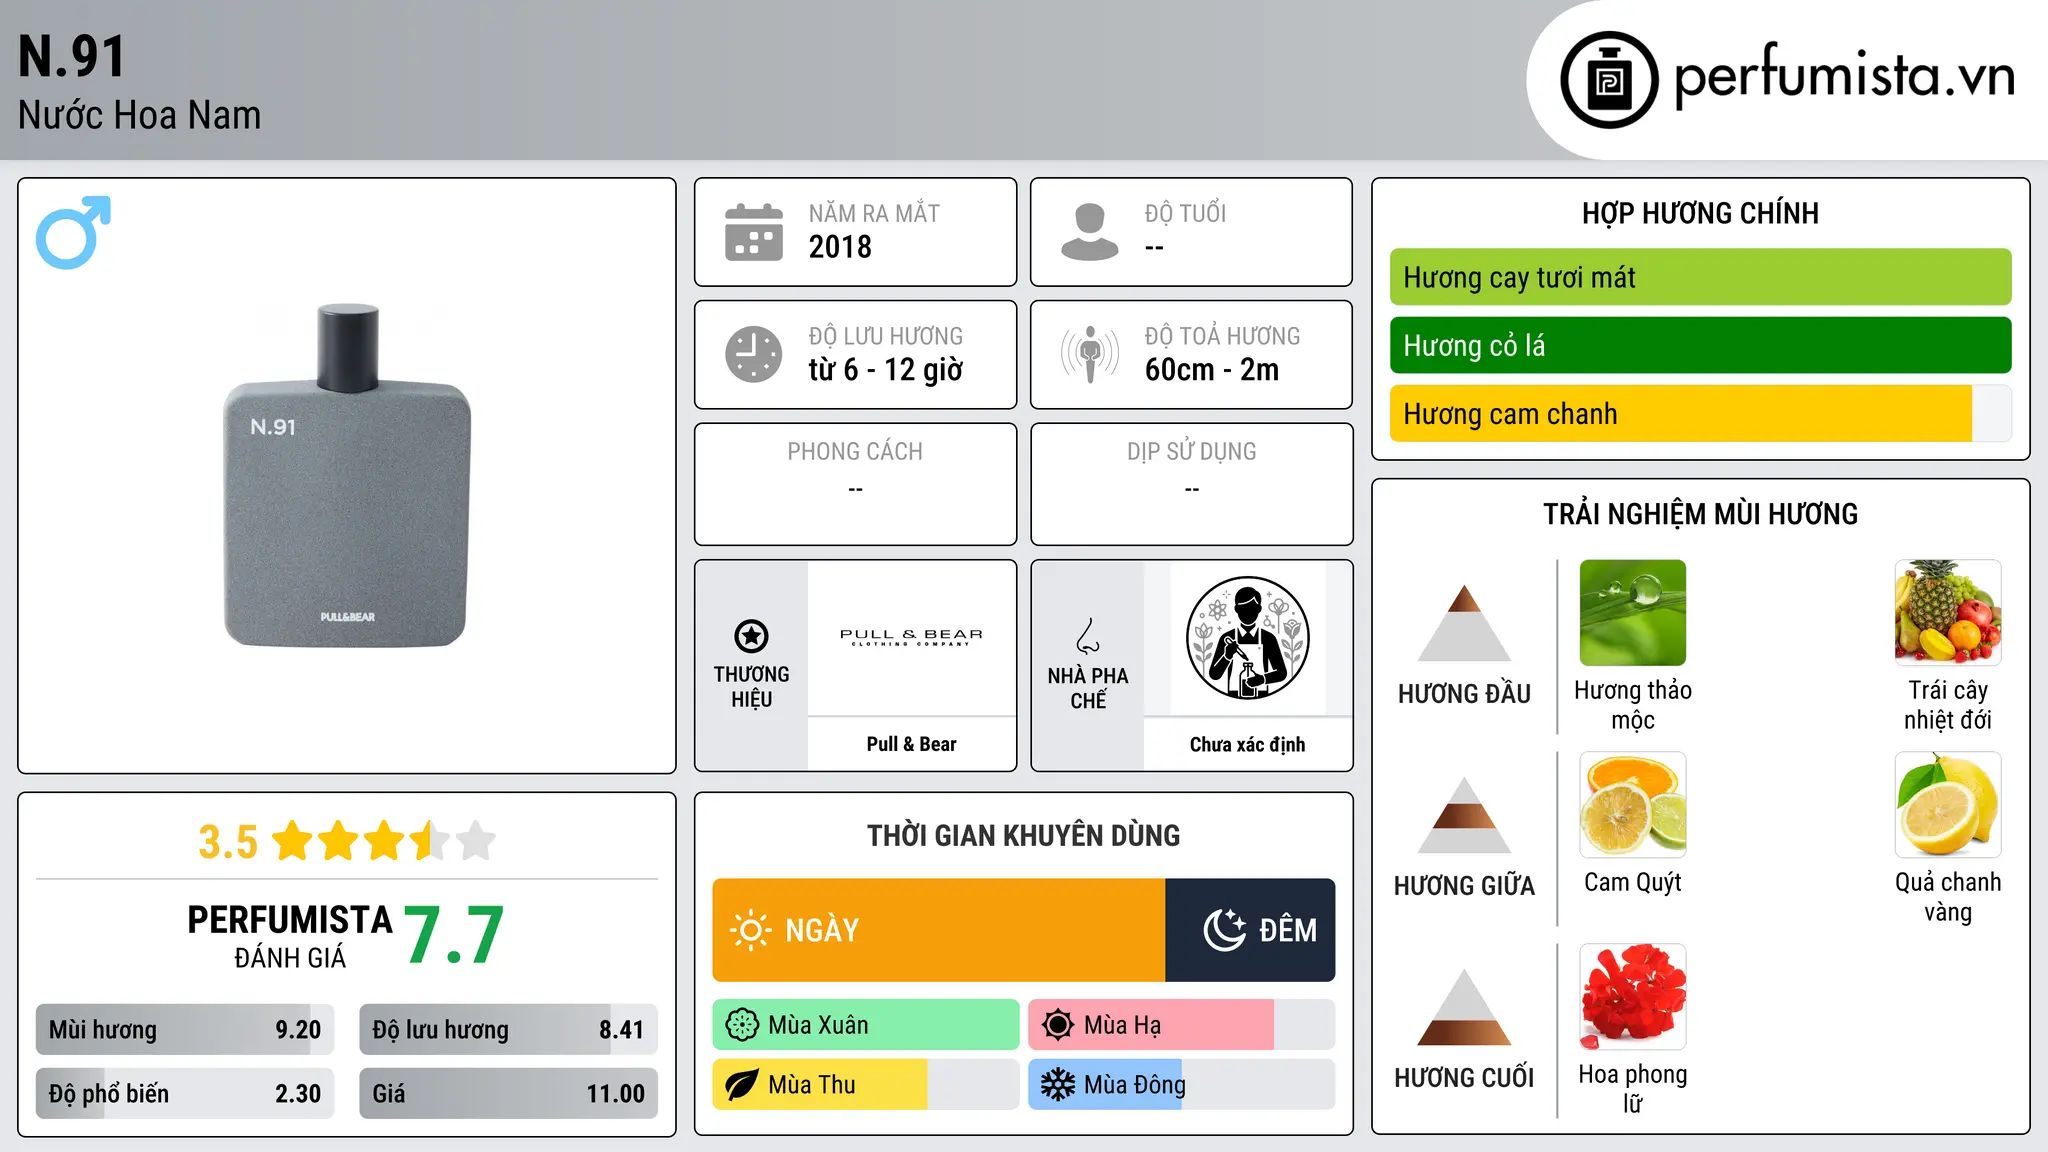Click the perfumista.vn site name
2048x1152 pixels.
(1844, 76)
